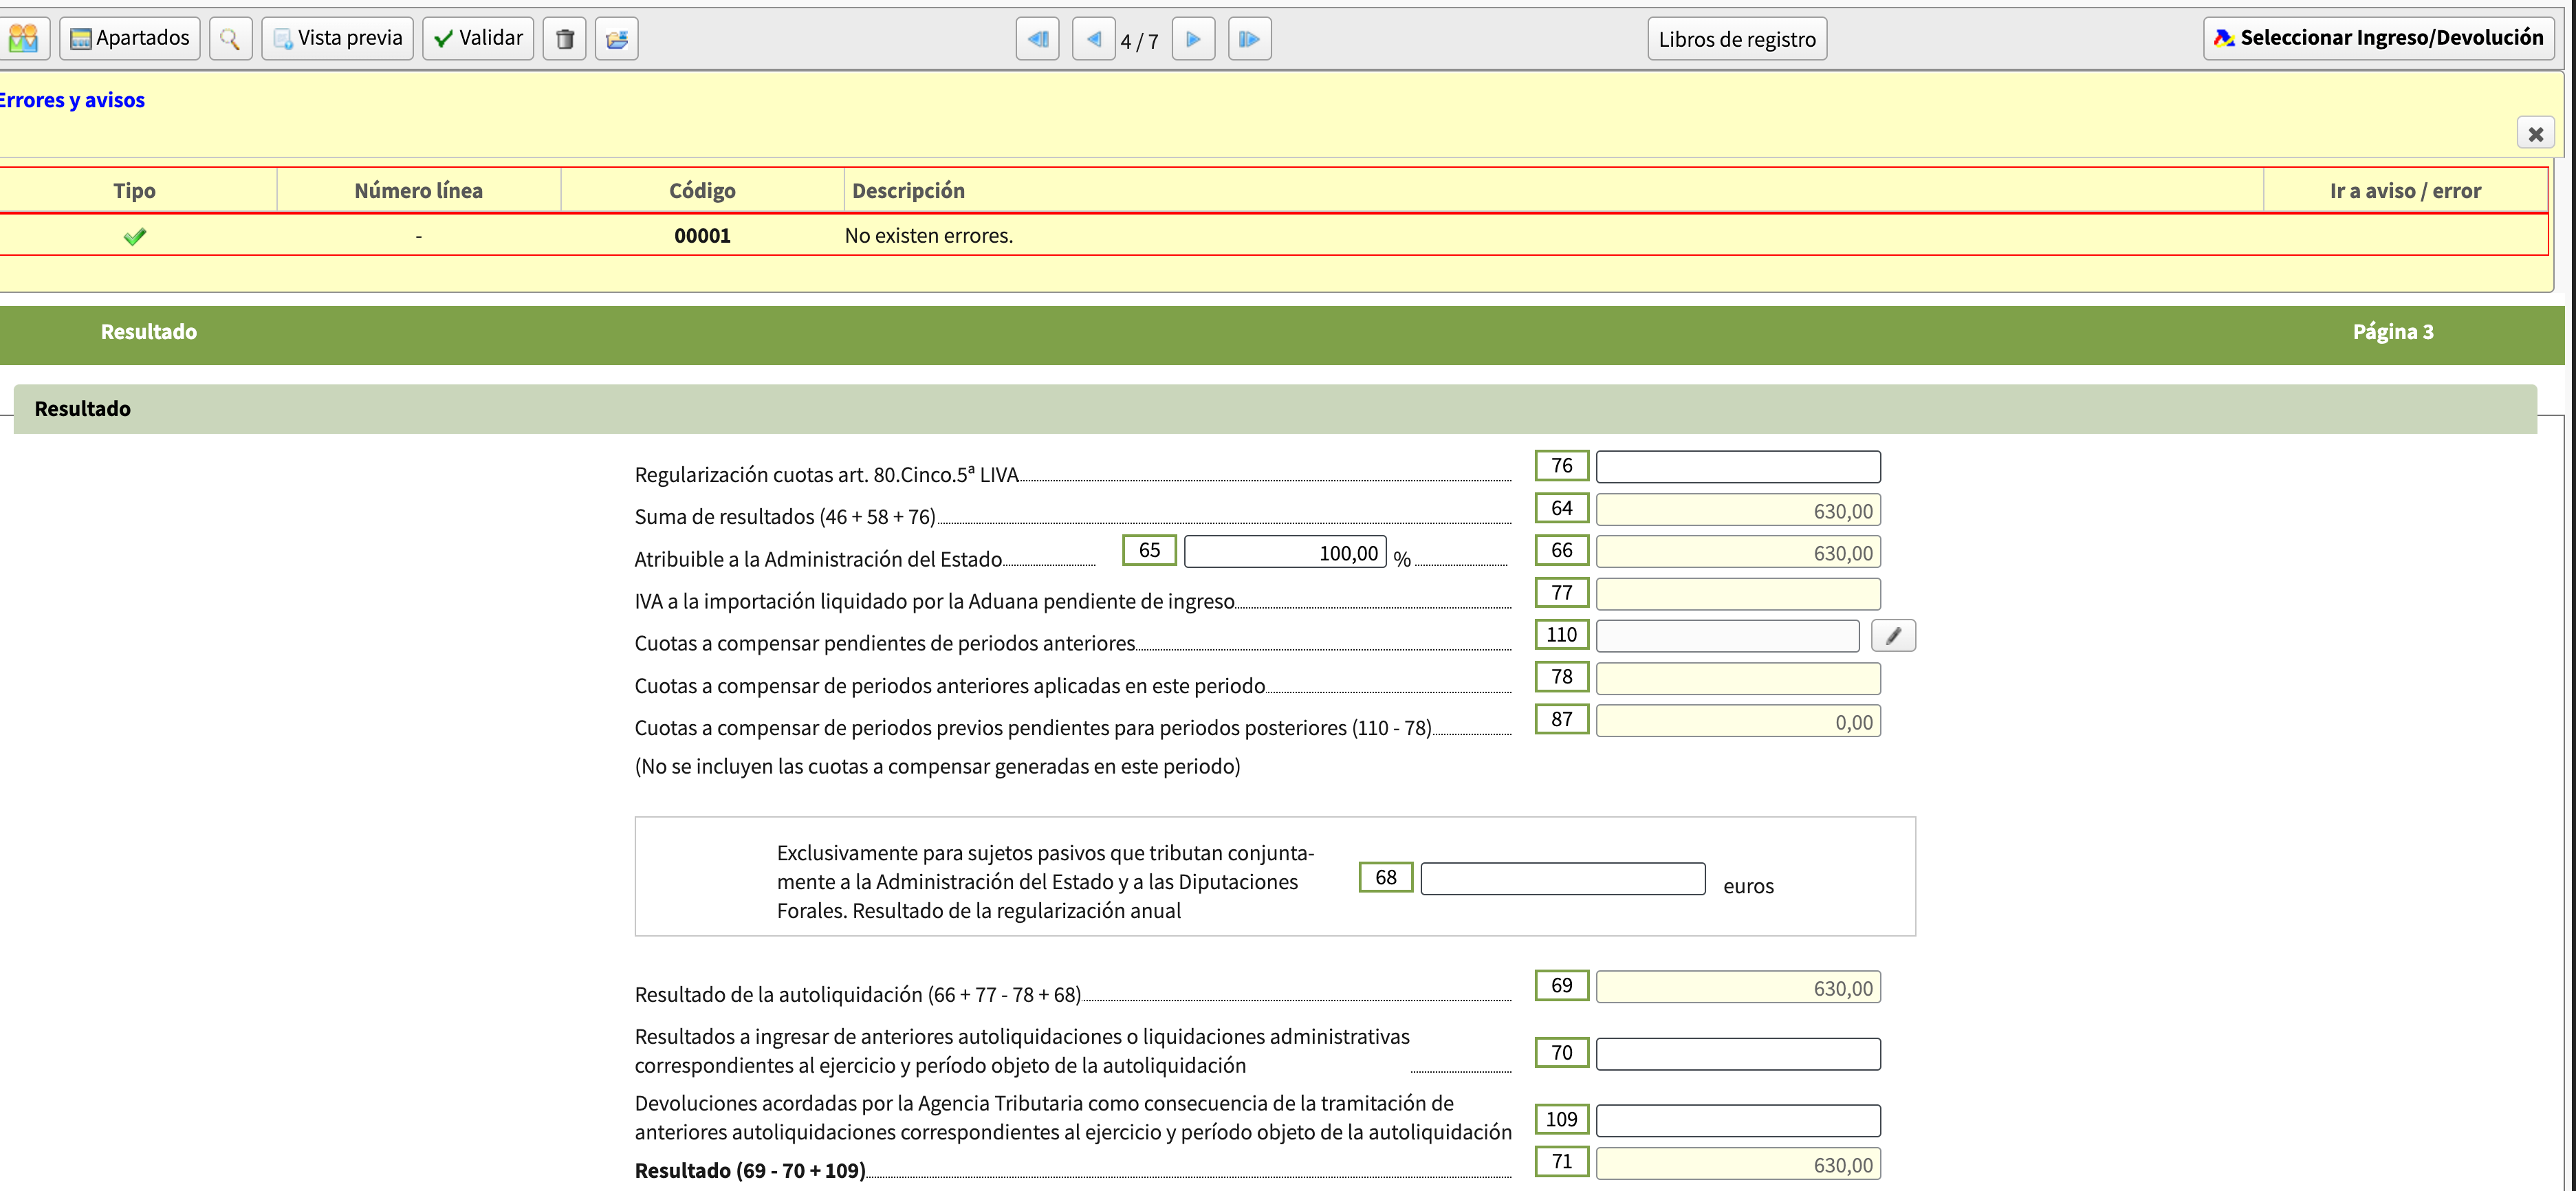
Task: Click the box label 76
Action: 1561,465
